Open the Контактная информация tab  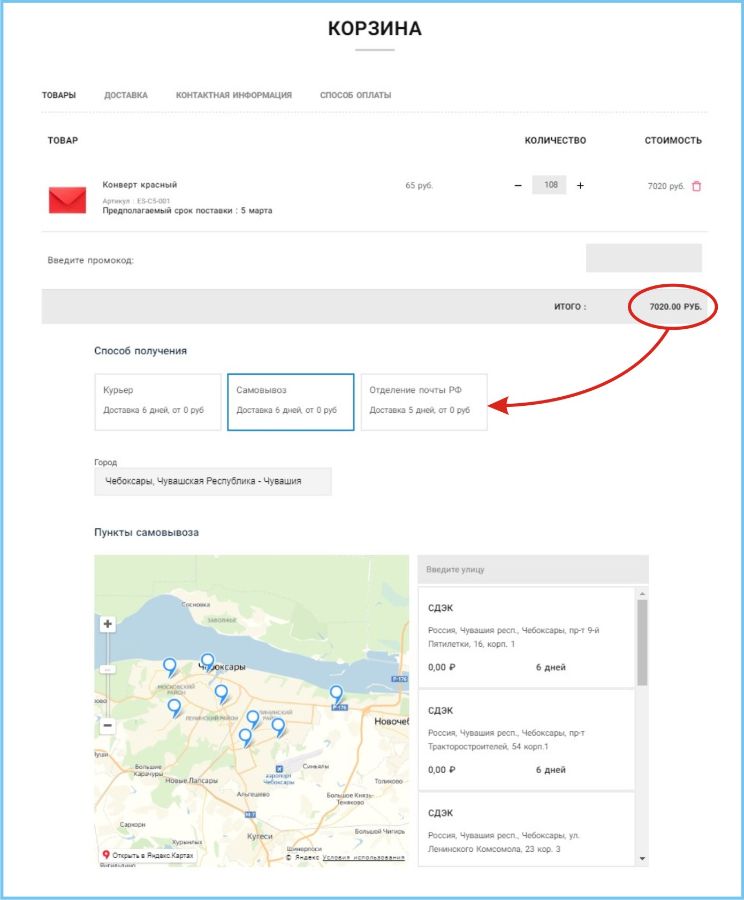(234, 96)
